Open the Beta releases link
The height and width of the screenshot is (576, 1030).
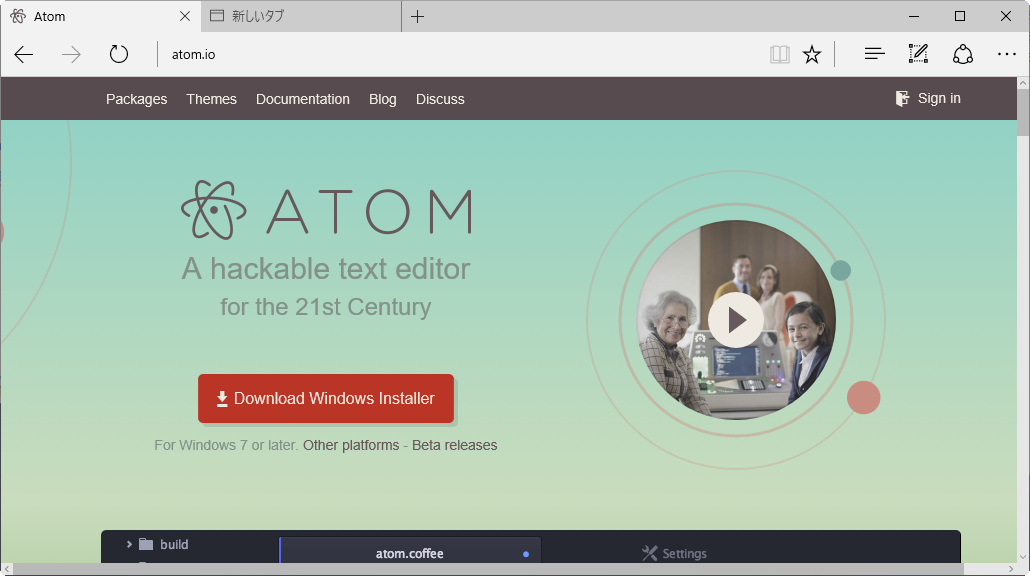point(455,445)
